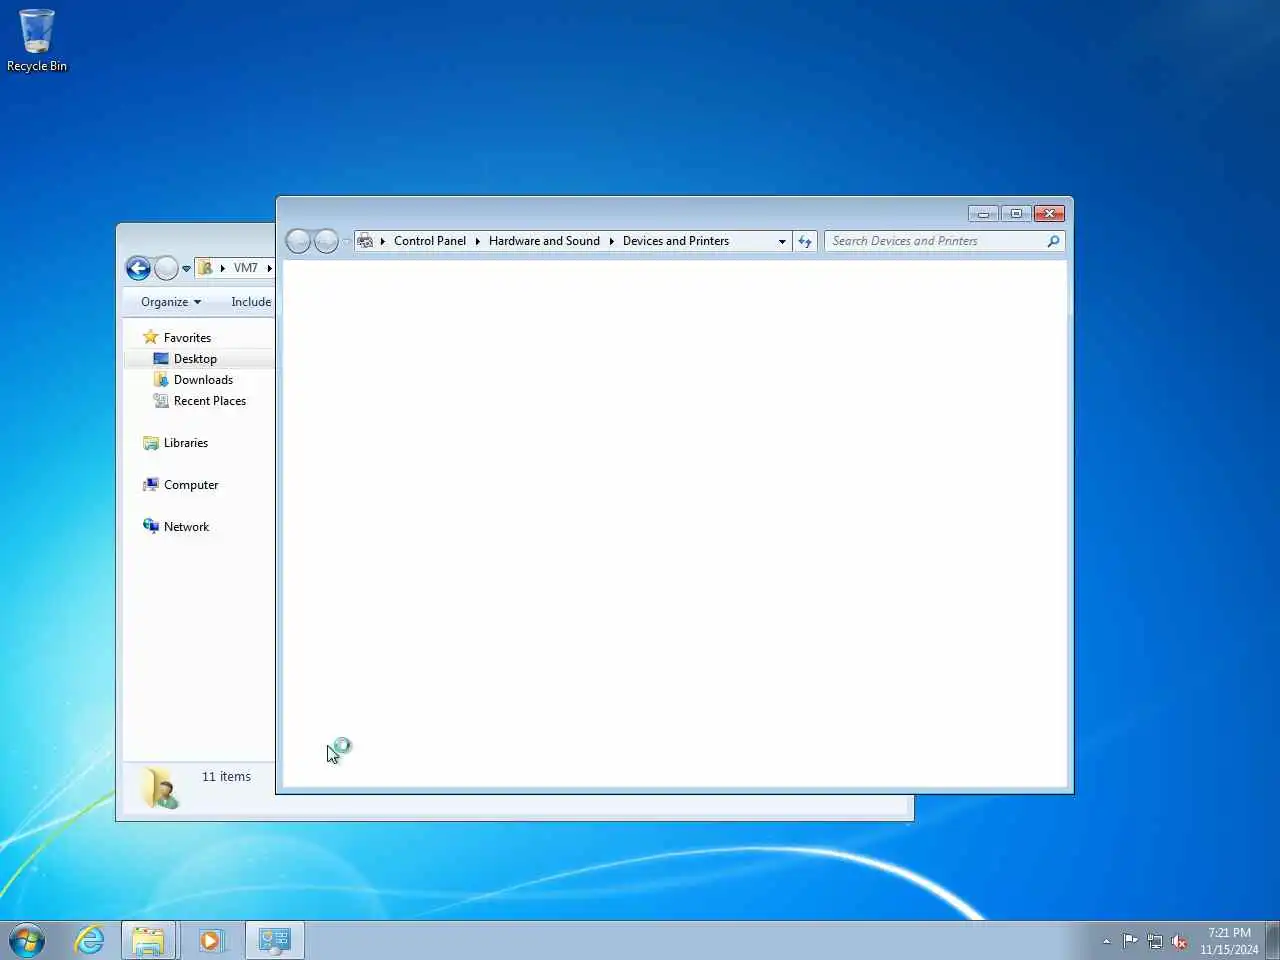Go back in the VM7 Explorer window
The width and height of the screenshot is (1280, 960).
point(138,268)
